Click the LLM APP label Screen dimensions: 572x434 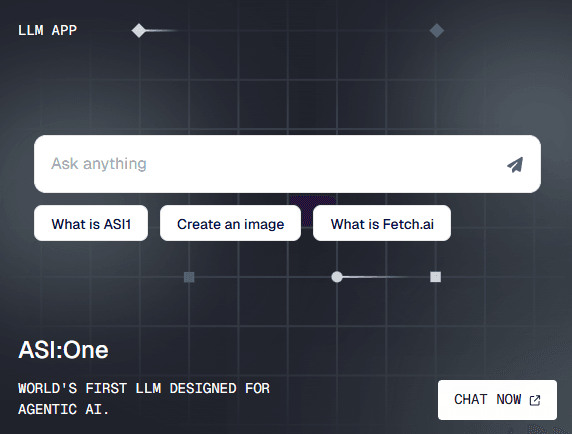point(47,31)
